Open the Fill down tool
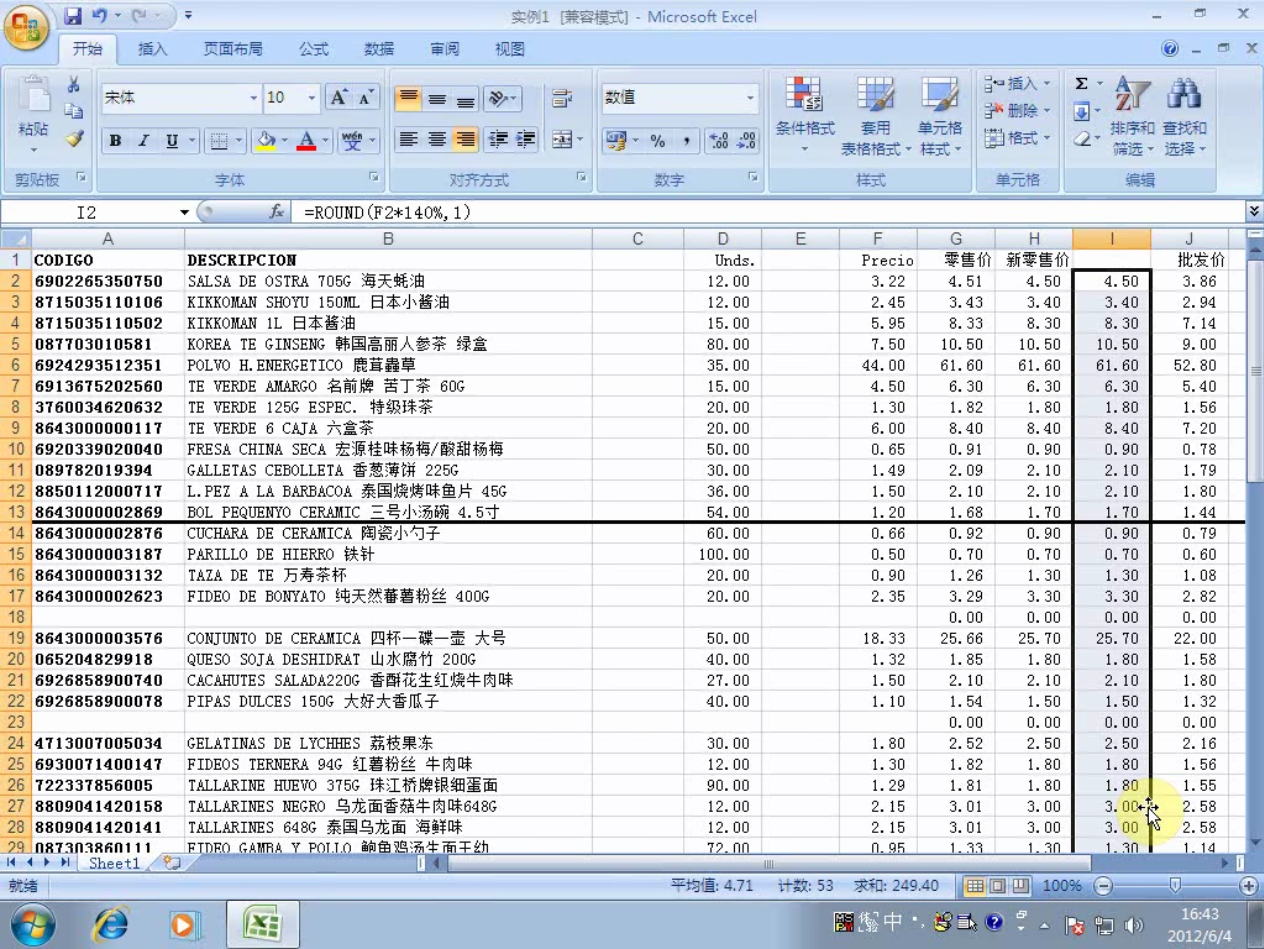Viewport: 1264px width, 949px height. [1082, 112]
